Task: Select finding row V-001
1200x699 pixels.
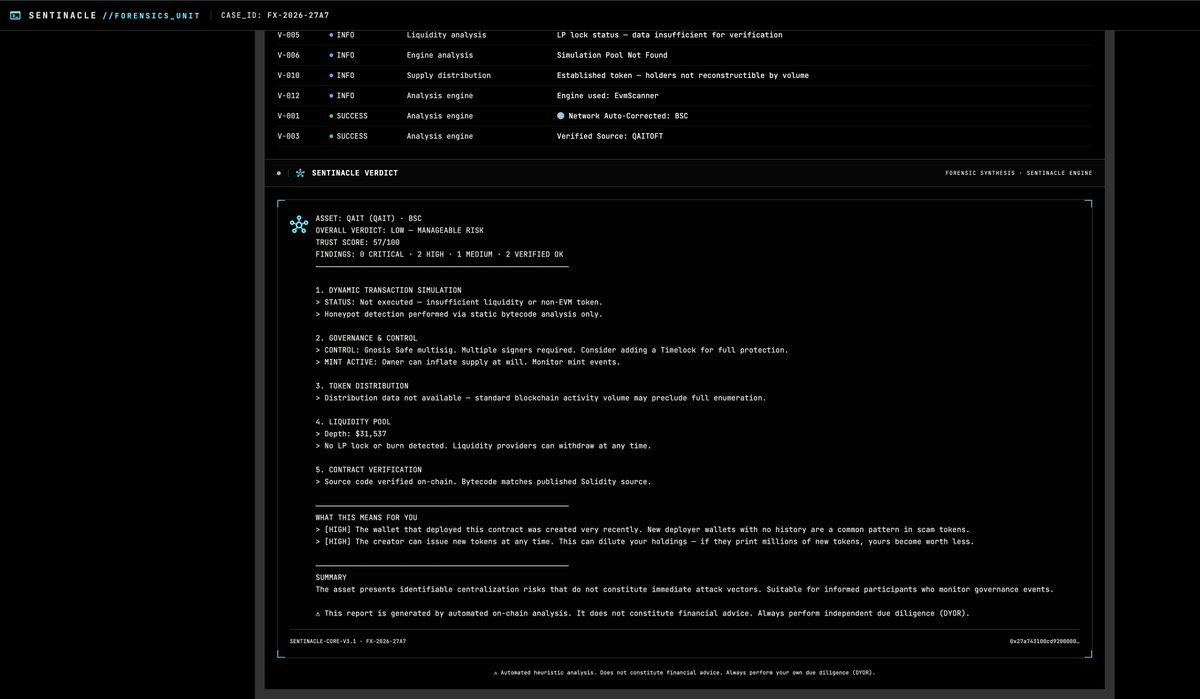Action: [684, 116]
